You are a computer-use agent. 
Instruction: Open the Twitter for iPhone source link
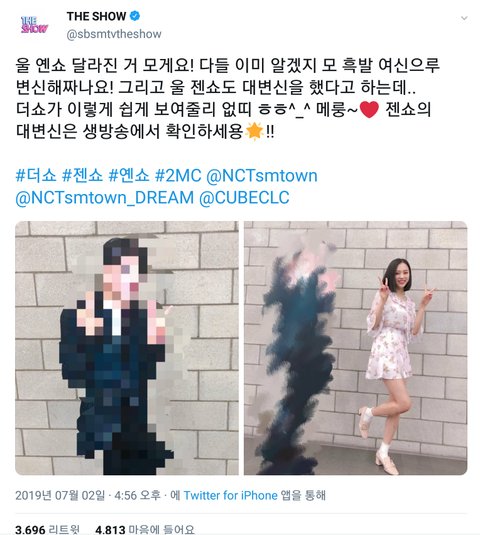pyautogui.click(x=231, y=495)
